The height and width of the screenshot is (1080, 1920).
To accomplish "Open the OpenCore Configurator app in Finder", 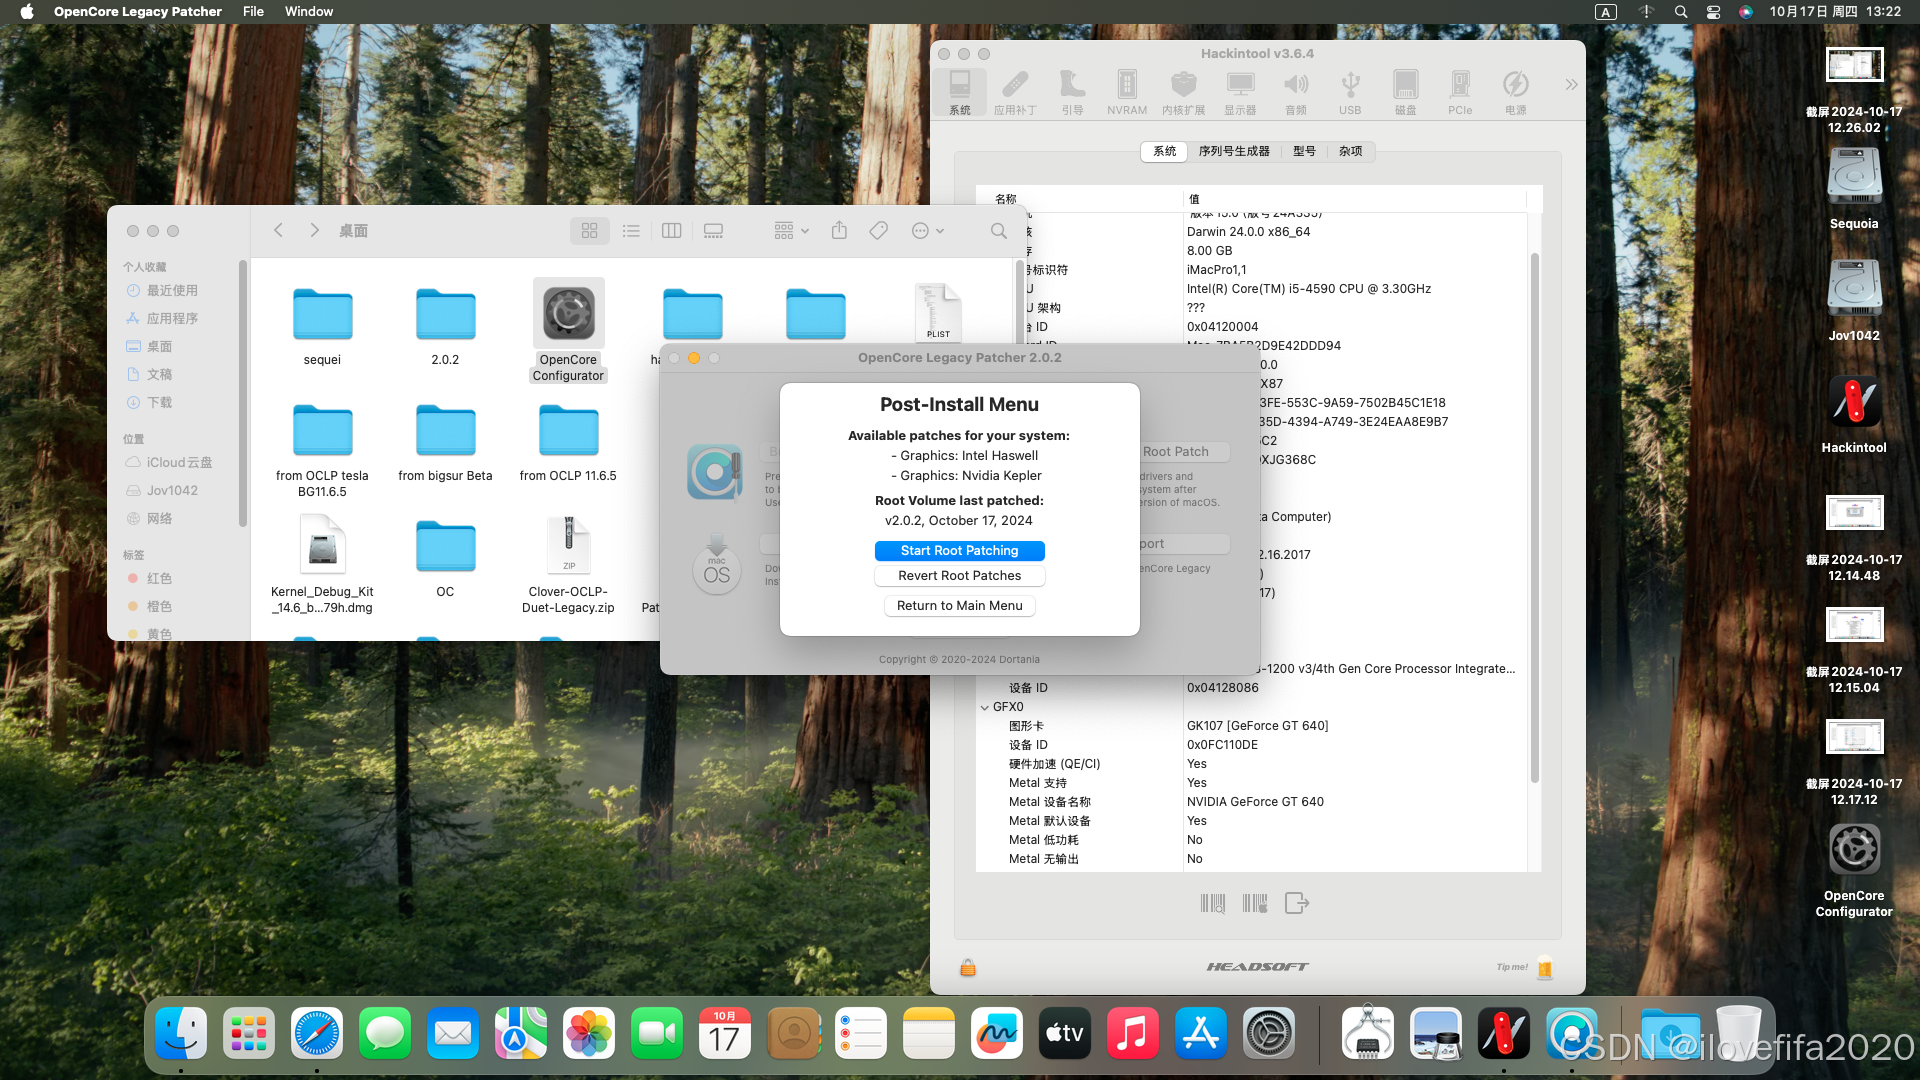I will 568,314.
